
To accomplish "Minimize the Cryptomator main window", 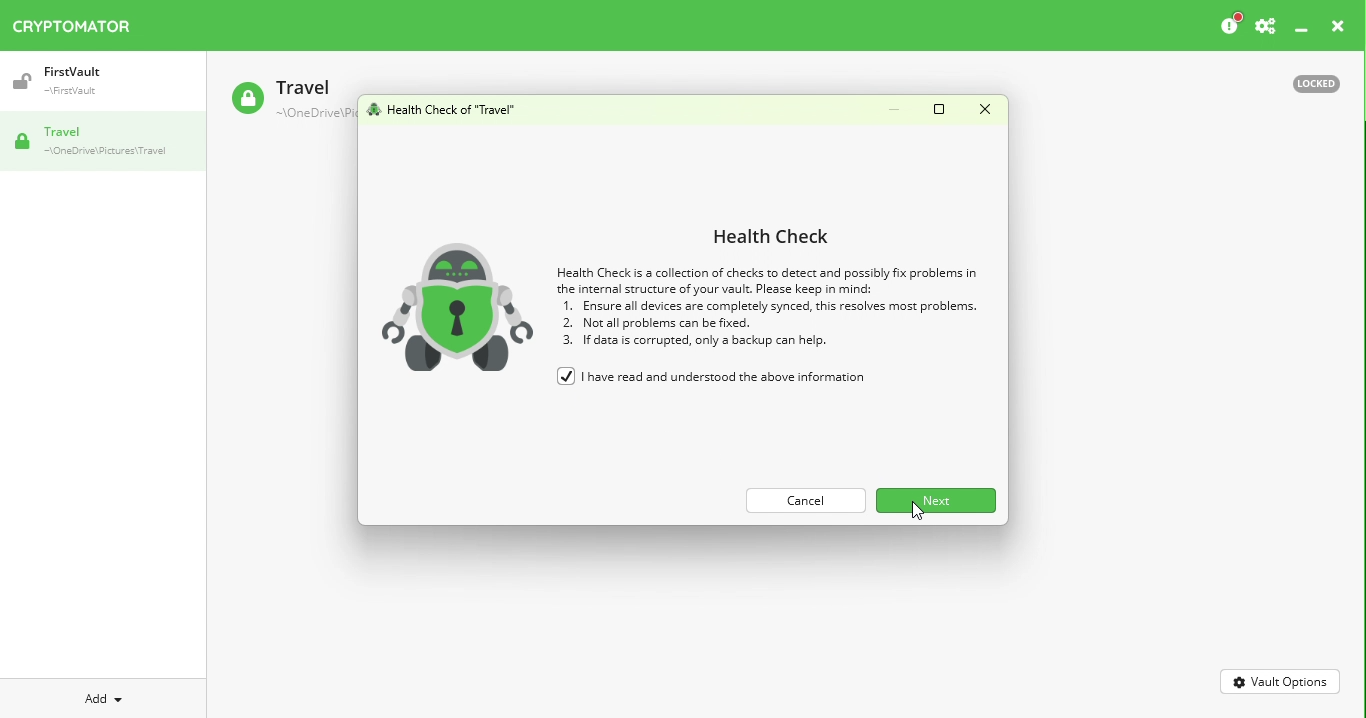I will 1302,29.
